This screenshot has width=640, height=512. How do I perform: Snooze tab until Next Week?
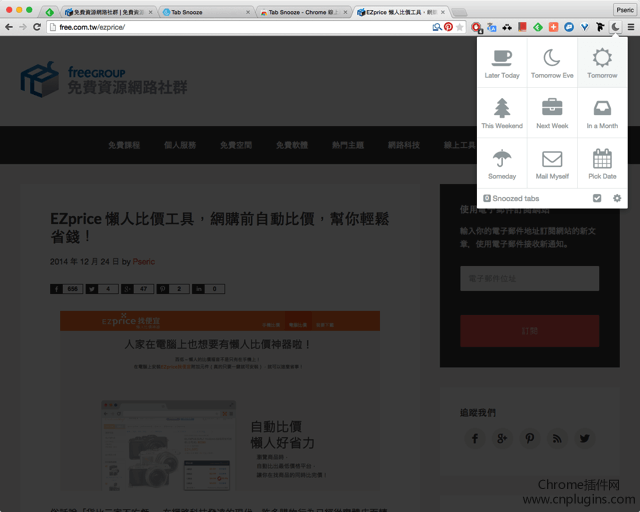pos(552,113)
